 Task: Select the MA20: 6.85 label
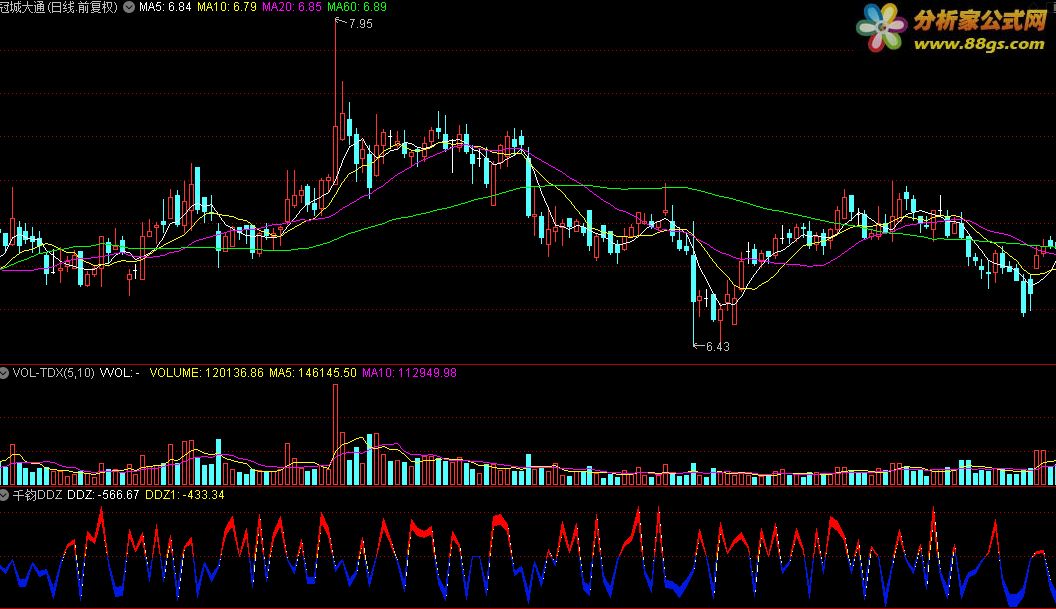click(x=292, y=7)
